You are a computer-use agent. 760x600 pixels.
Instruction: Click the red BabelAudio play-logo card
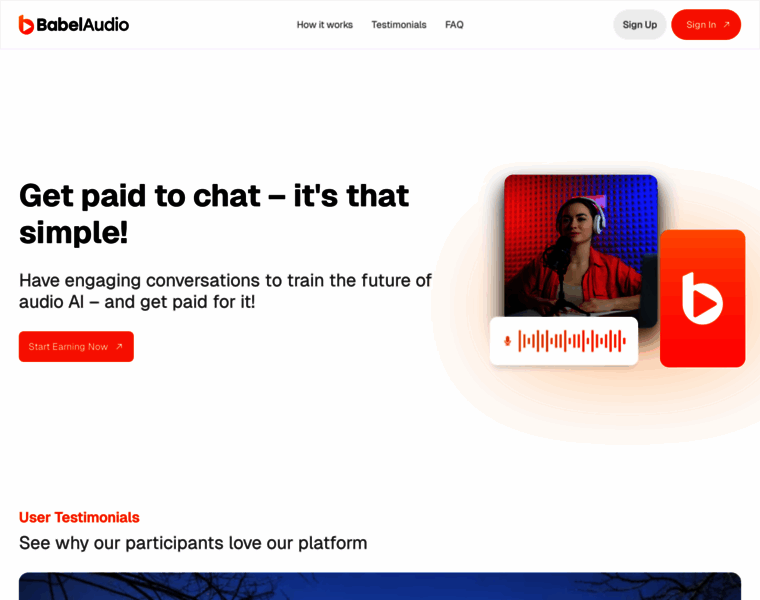[703, 299]
